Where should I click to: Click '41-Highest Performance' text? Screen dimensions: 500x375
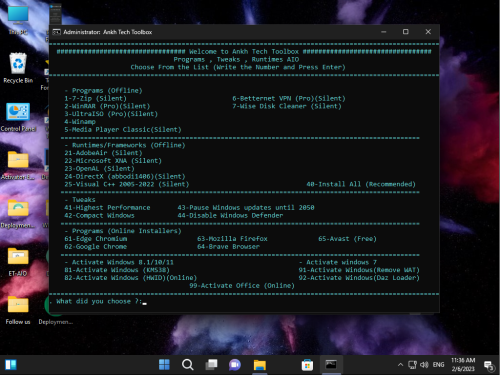click(107, 207)
